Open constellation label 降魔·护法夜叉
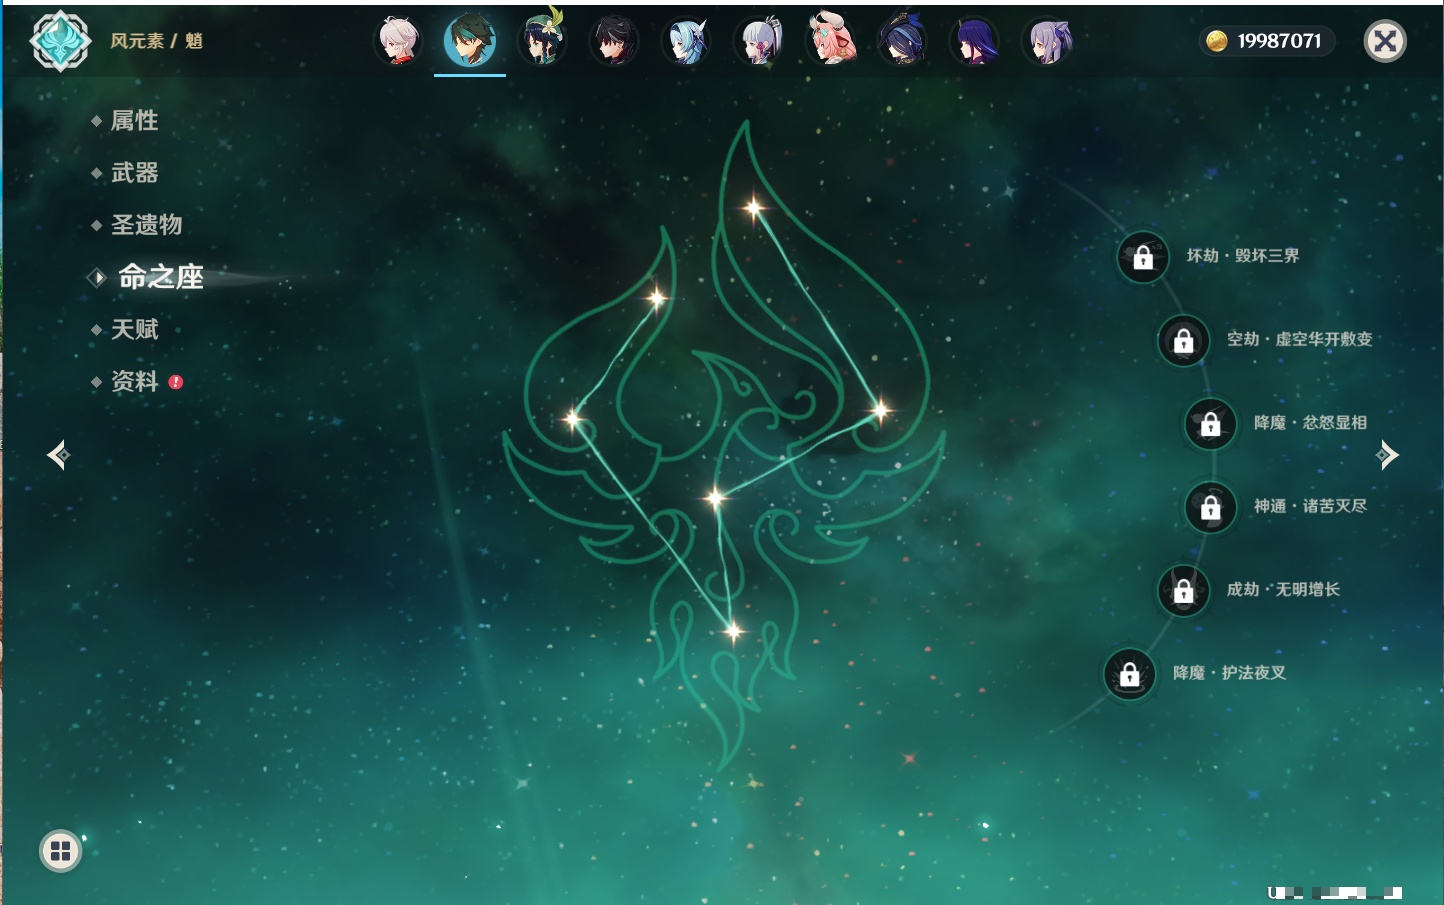Image resolution: width=1444 pixels, height=905 pixels. pyautogui.click(x=1229, y=673)
